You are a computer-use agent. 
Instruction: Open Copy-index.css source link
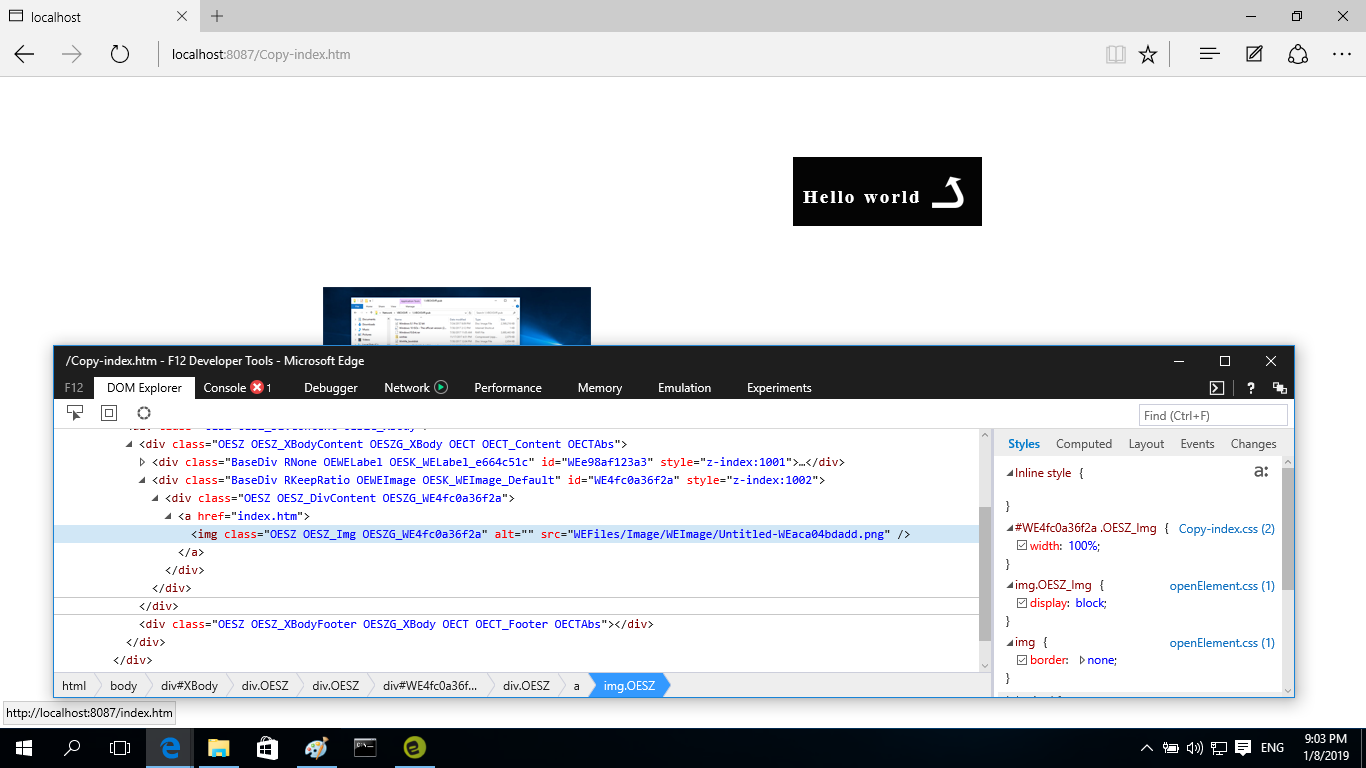pos(1226,528)
